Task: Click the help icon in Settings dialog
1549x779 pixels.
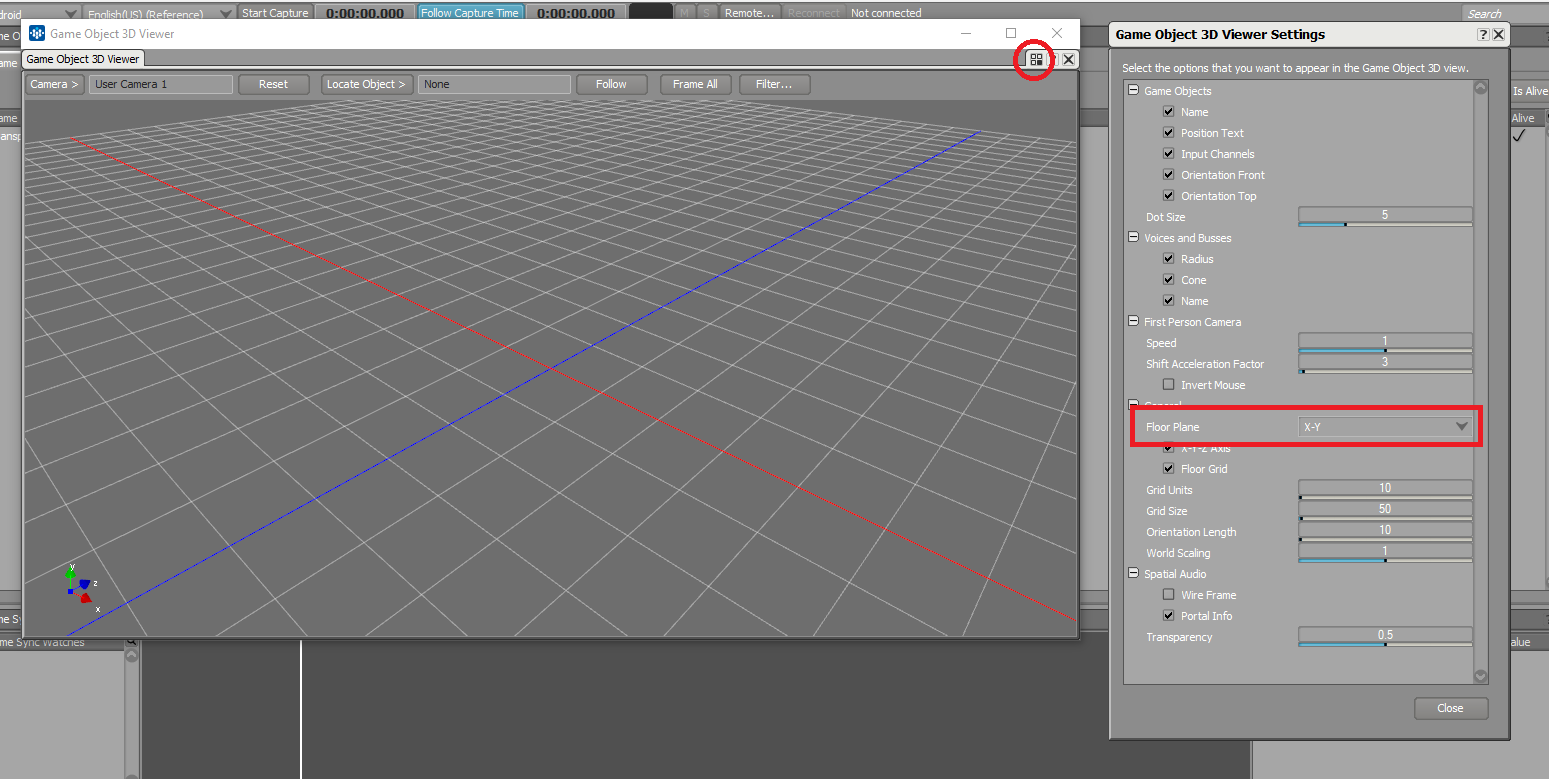Action: point(1482,35)
